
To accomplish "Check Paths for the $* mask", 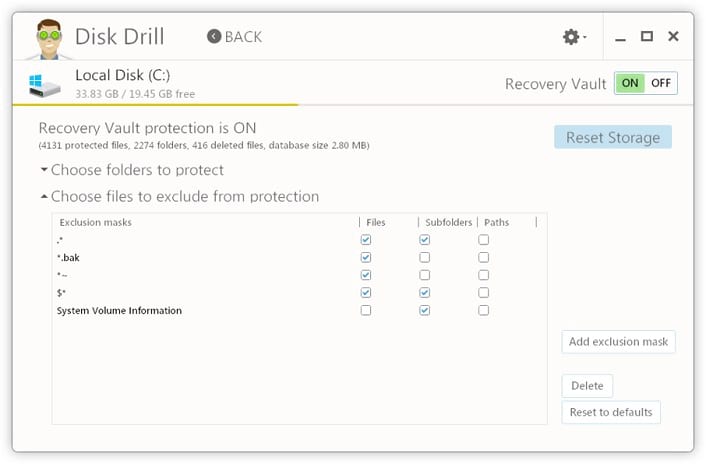I will (483, 293).
